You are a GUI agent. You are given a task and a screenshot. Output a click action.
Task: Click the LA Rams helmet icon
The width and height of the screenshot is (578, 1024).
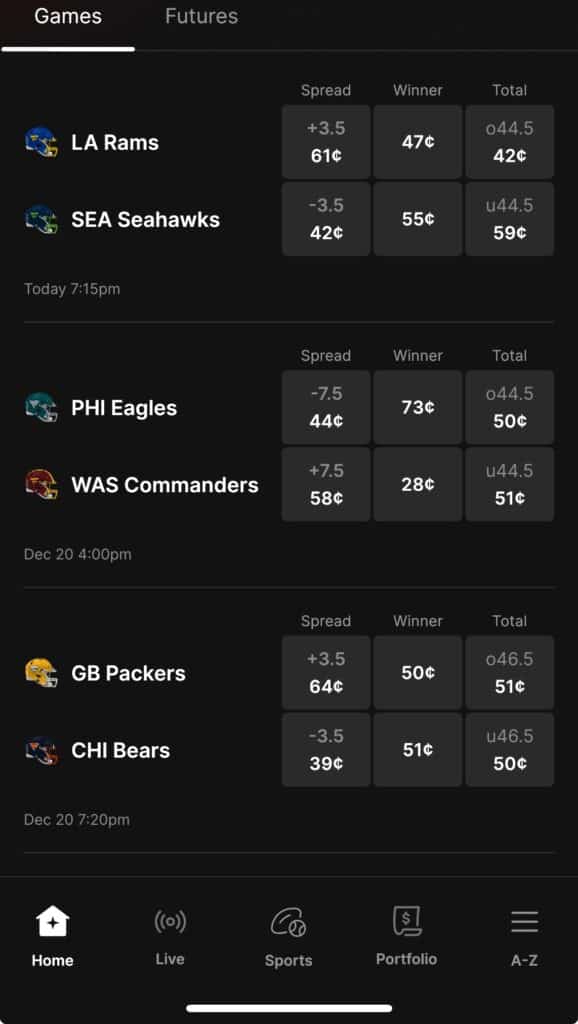coord(44,142)
